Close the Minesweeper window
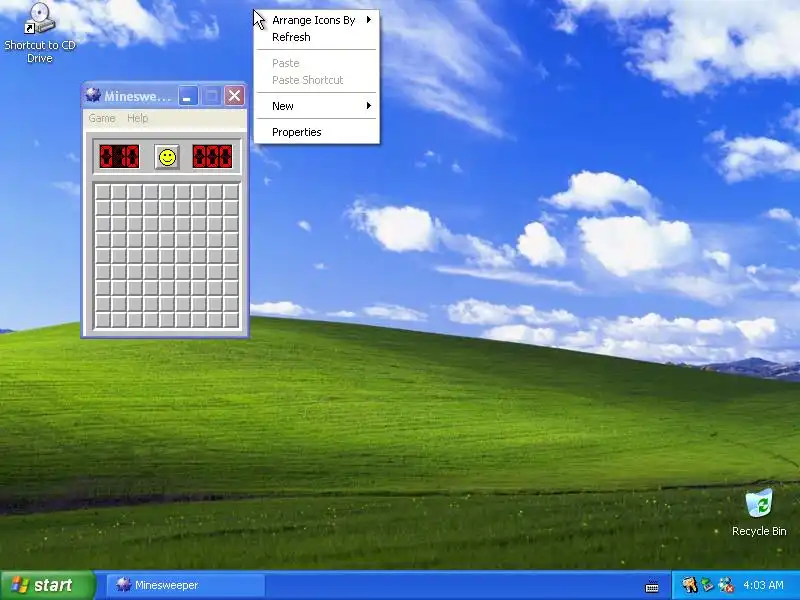The image size is (800, 600). (x=235, y=95)
